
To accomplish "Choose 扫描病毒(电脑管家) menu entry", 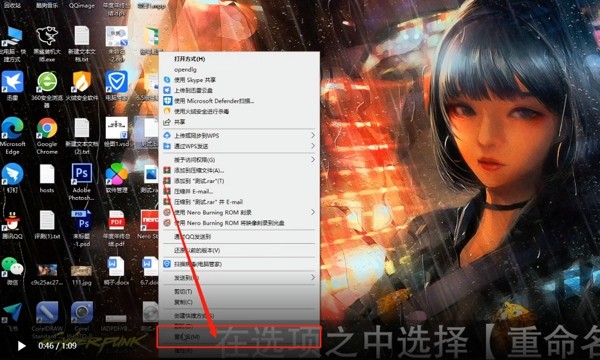I will coord(239,264).
